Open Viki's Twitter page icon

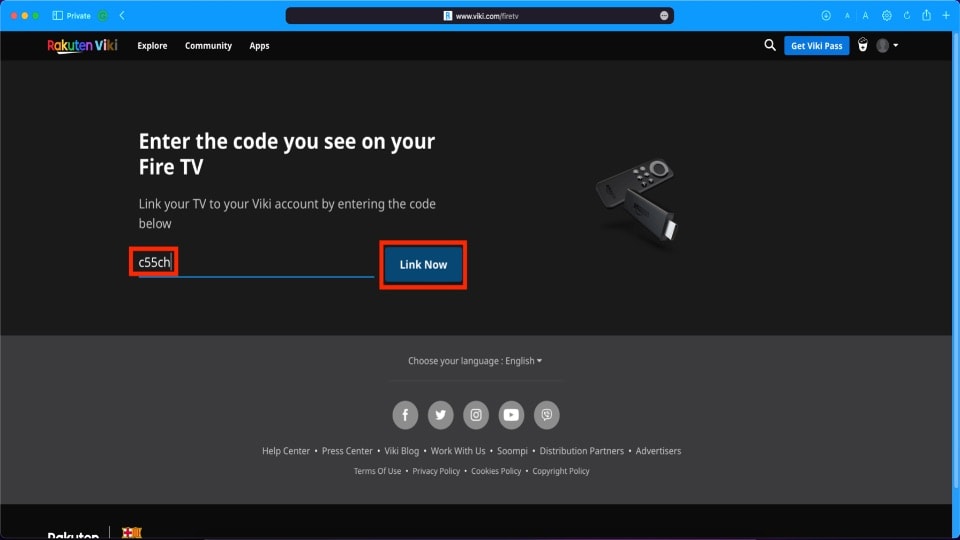441,415
